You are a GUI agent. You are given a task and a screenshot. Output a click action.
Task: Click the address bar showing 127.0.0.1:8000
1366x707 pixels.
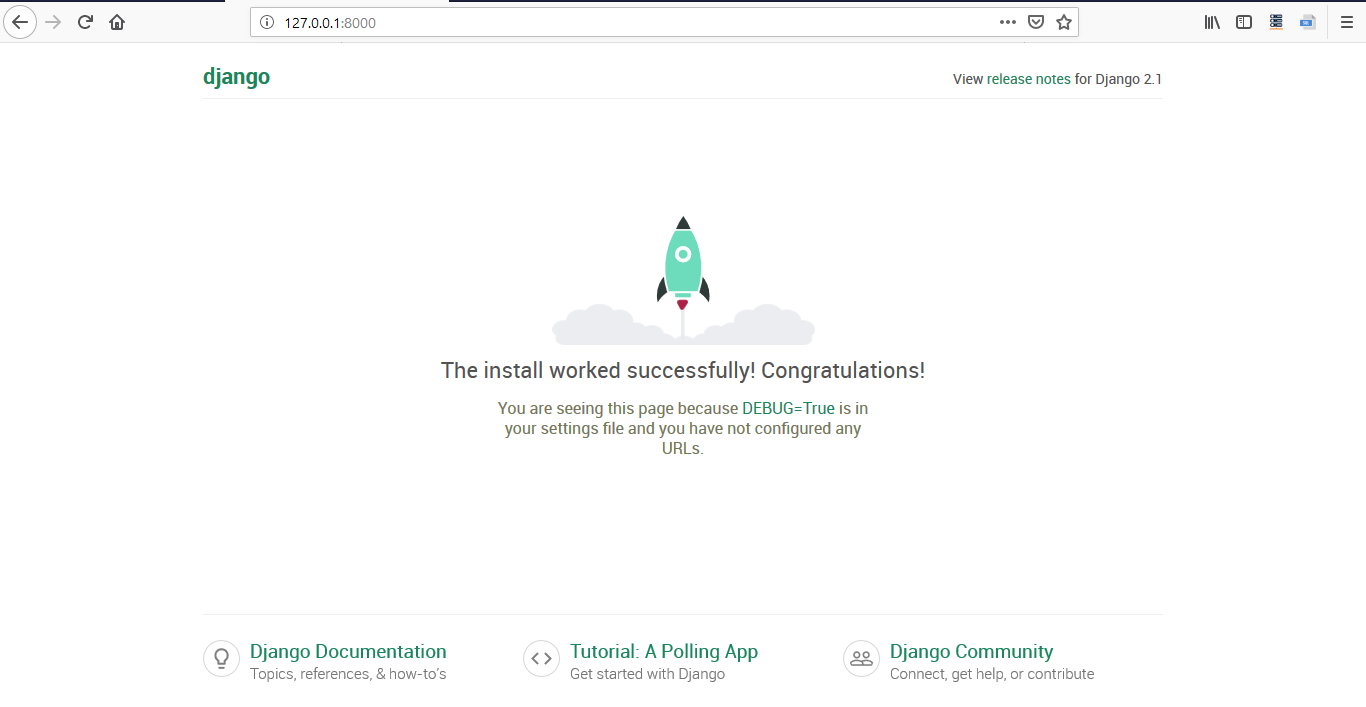(664, 22)
